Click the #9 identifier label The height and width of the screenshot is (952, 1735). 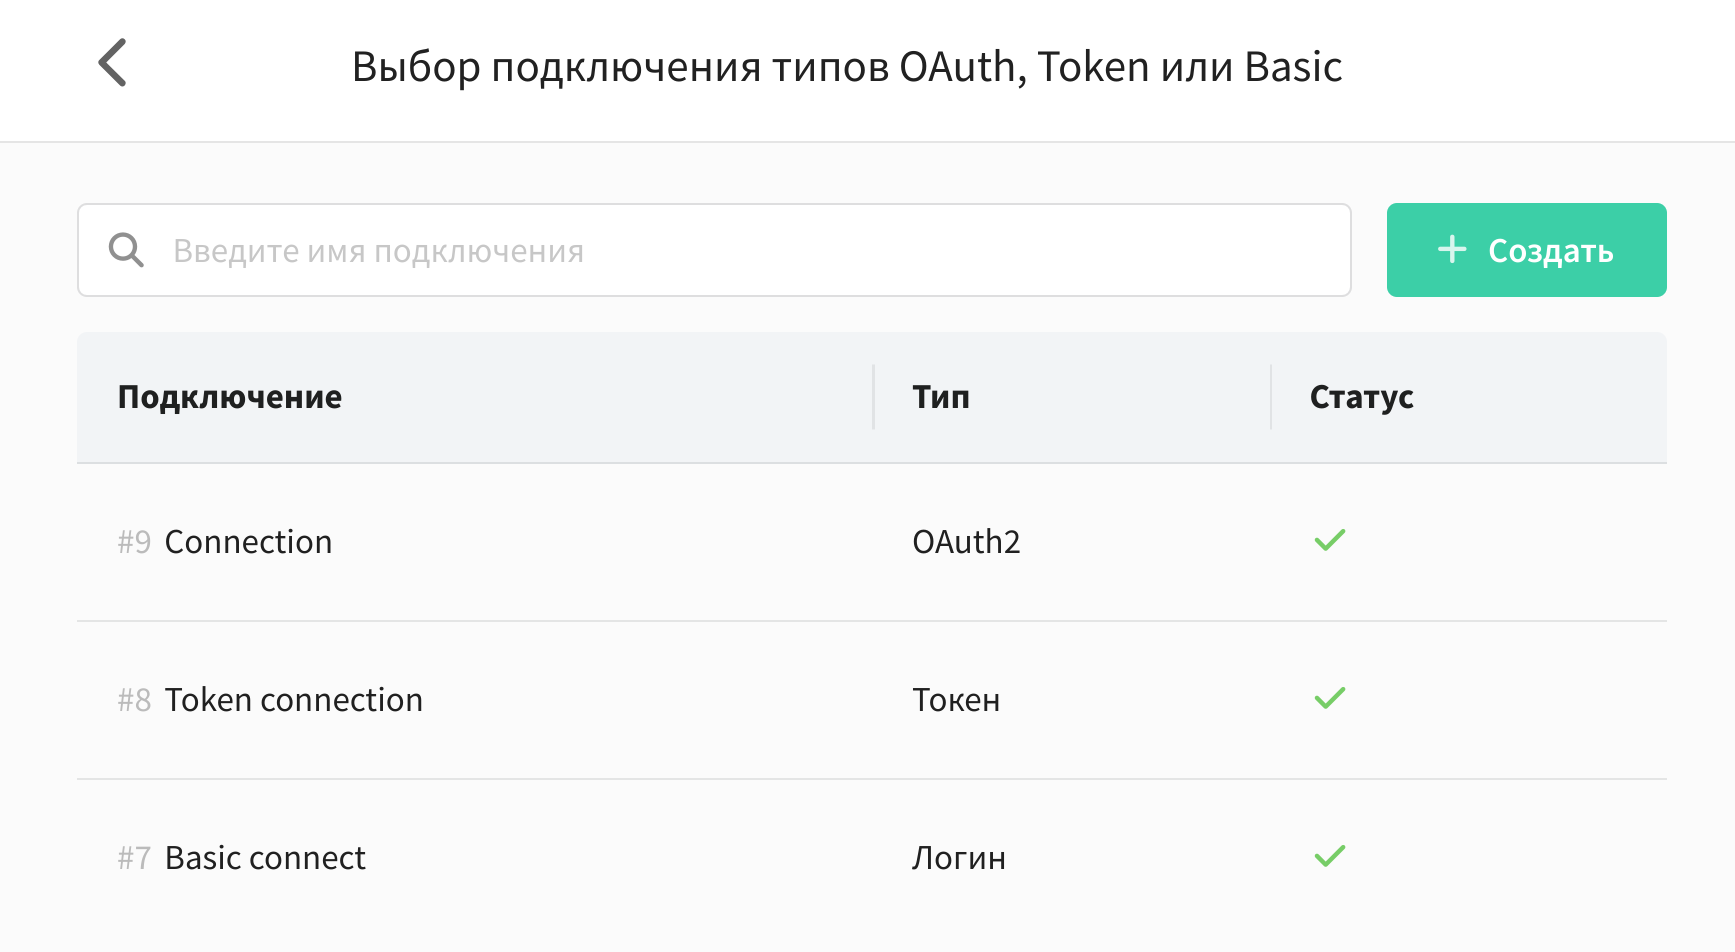pyautogui.click(x=134, y=542)
